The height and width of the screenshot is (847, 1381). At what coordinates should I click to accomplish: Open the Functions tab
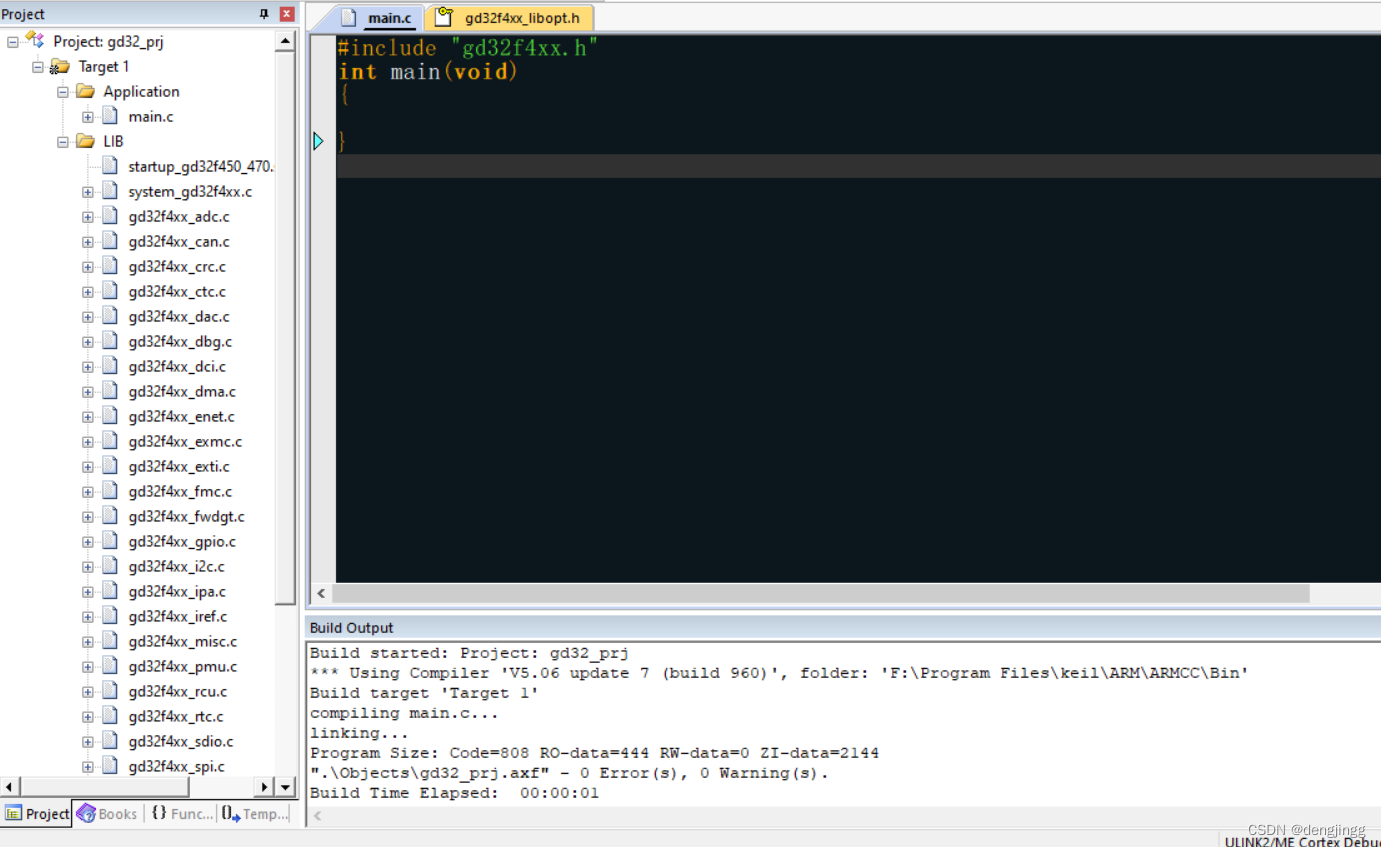coord(182,814)
